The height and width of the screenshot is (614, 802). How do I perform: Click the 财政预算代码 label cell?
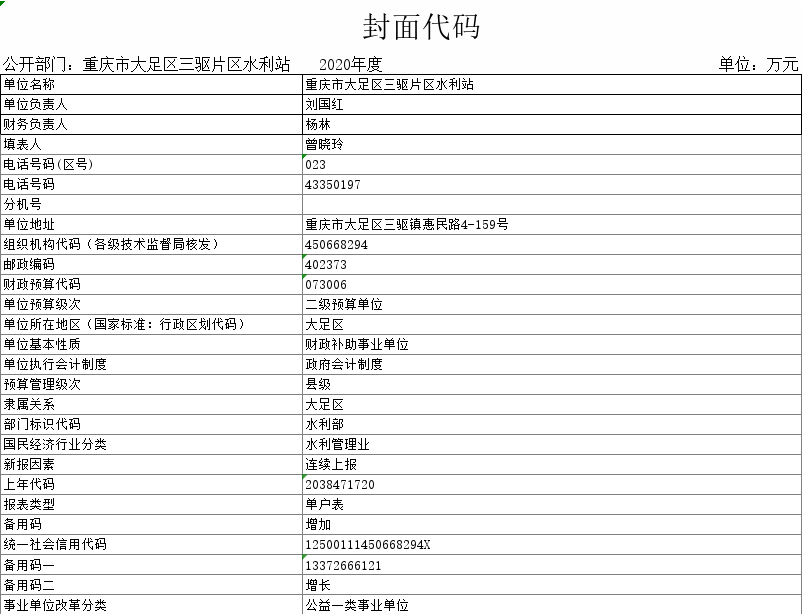point(152,284)
